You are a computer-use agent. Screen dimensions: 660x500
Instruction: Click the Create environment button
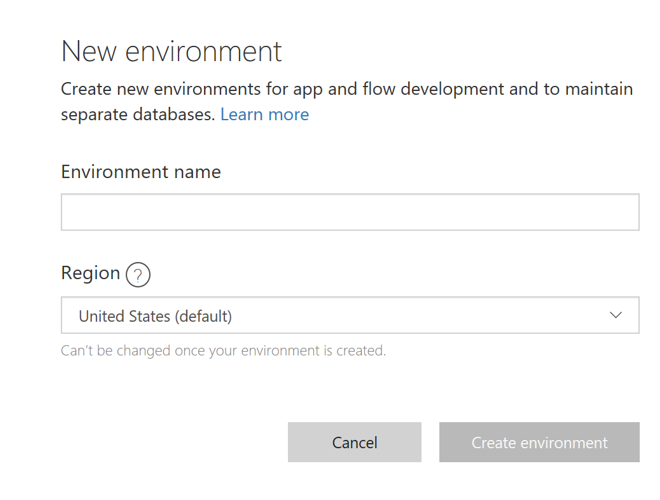coord(539,442)
